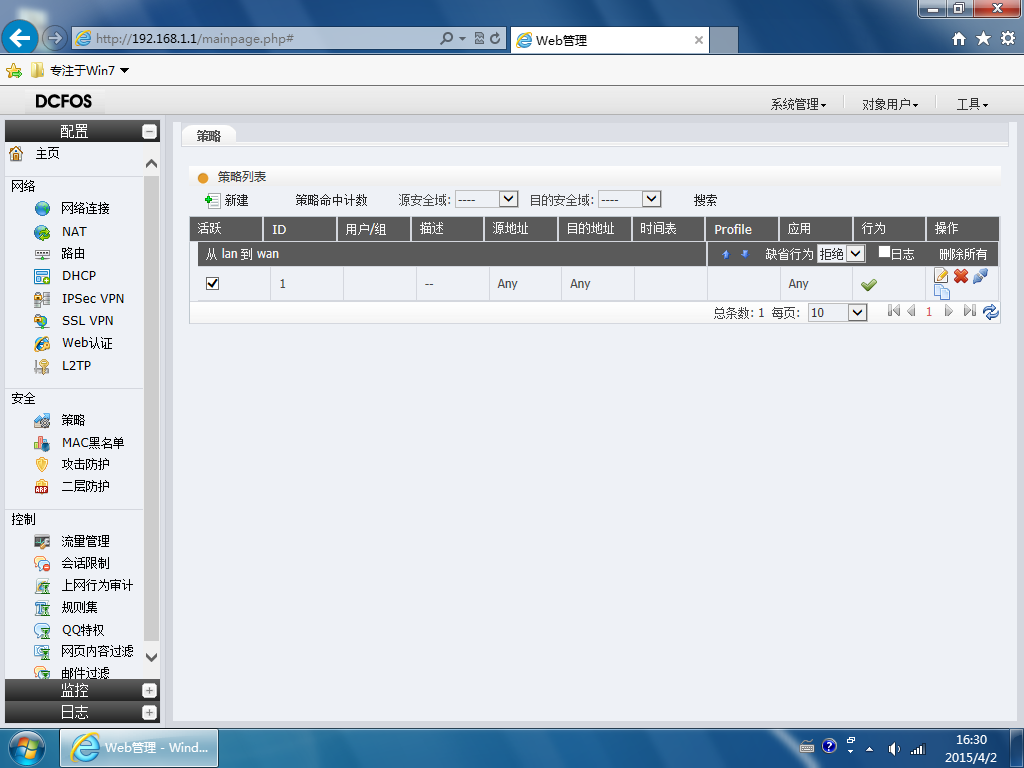Click the 搜索 search button
The height and width of the screenshot is (768, 1024).
click(705, 200)
